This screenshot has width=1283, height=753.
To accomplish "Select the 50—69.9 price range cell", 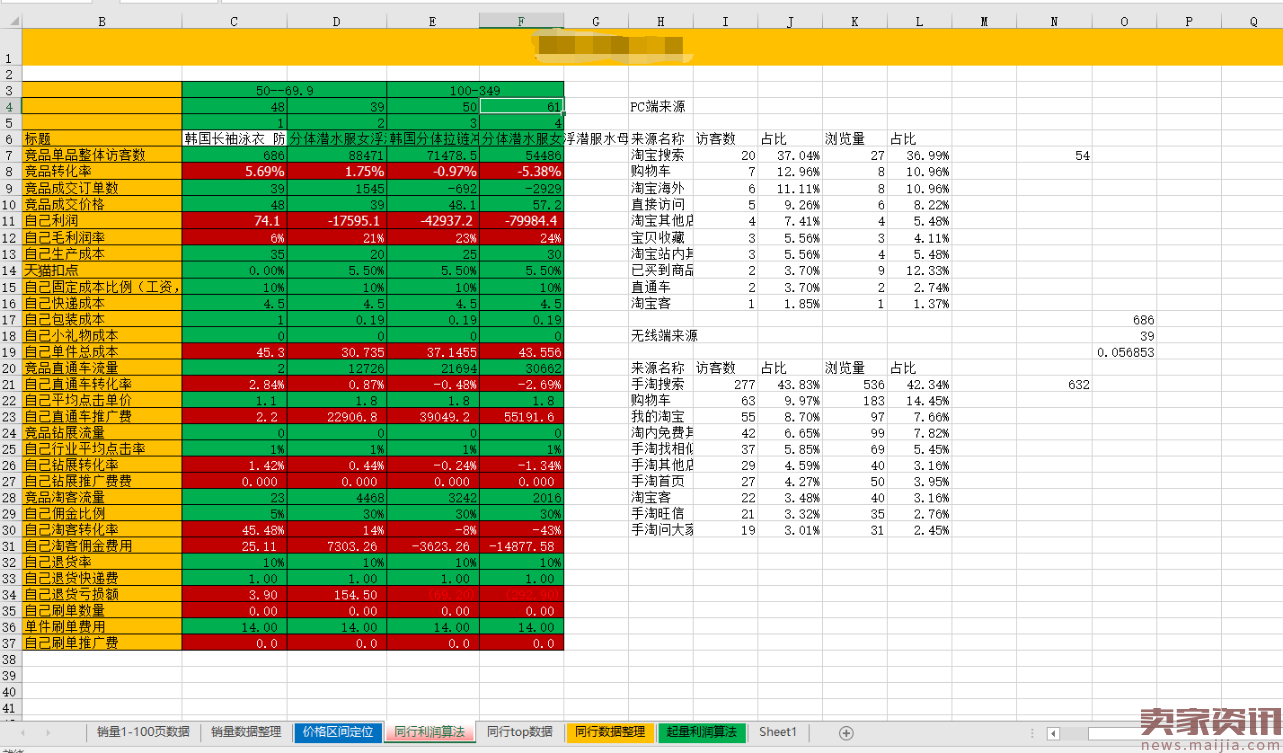I will pyautogui.click(x=285, y=90).
